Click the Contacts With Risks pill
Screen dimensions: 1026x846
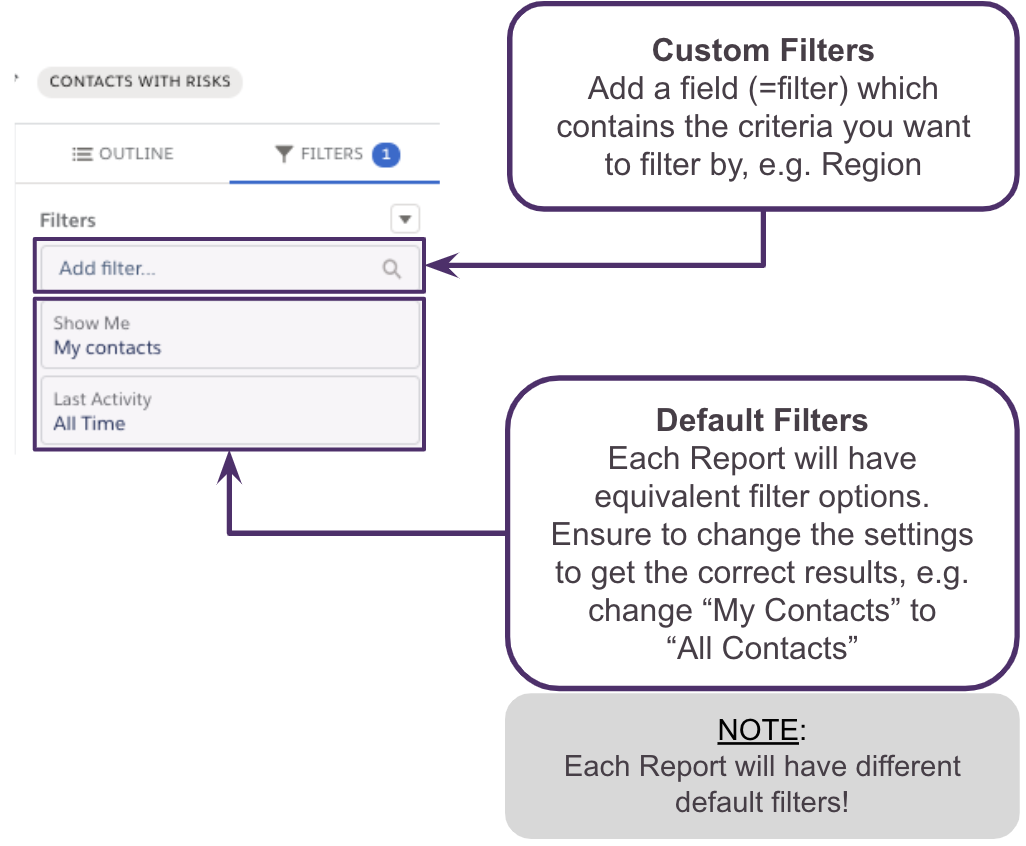point(140,82)
